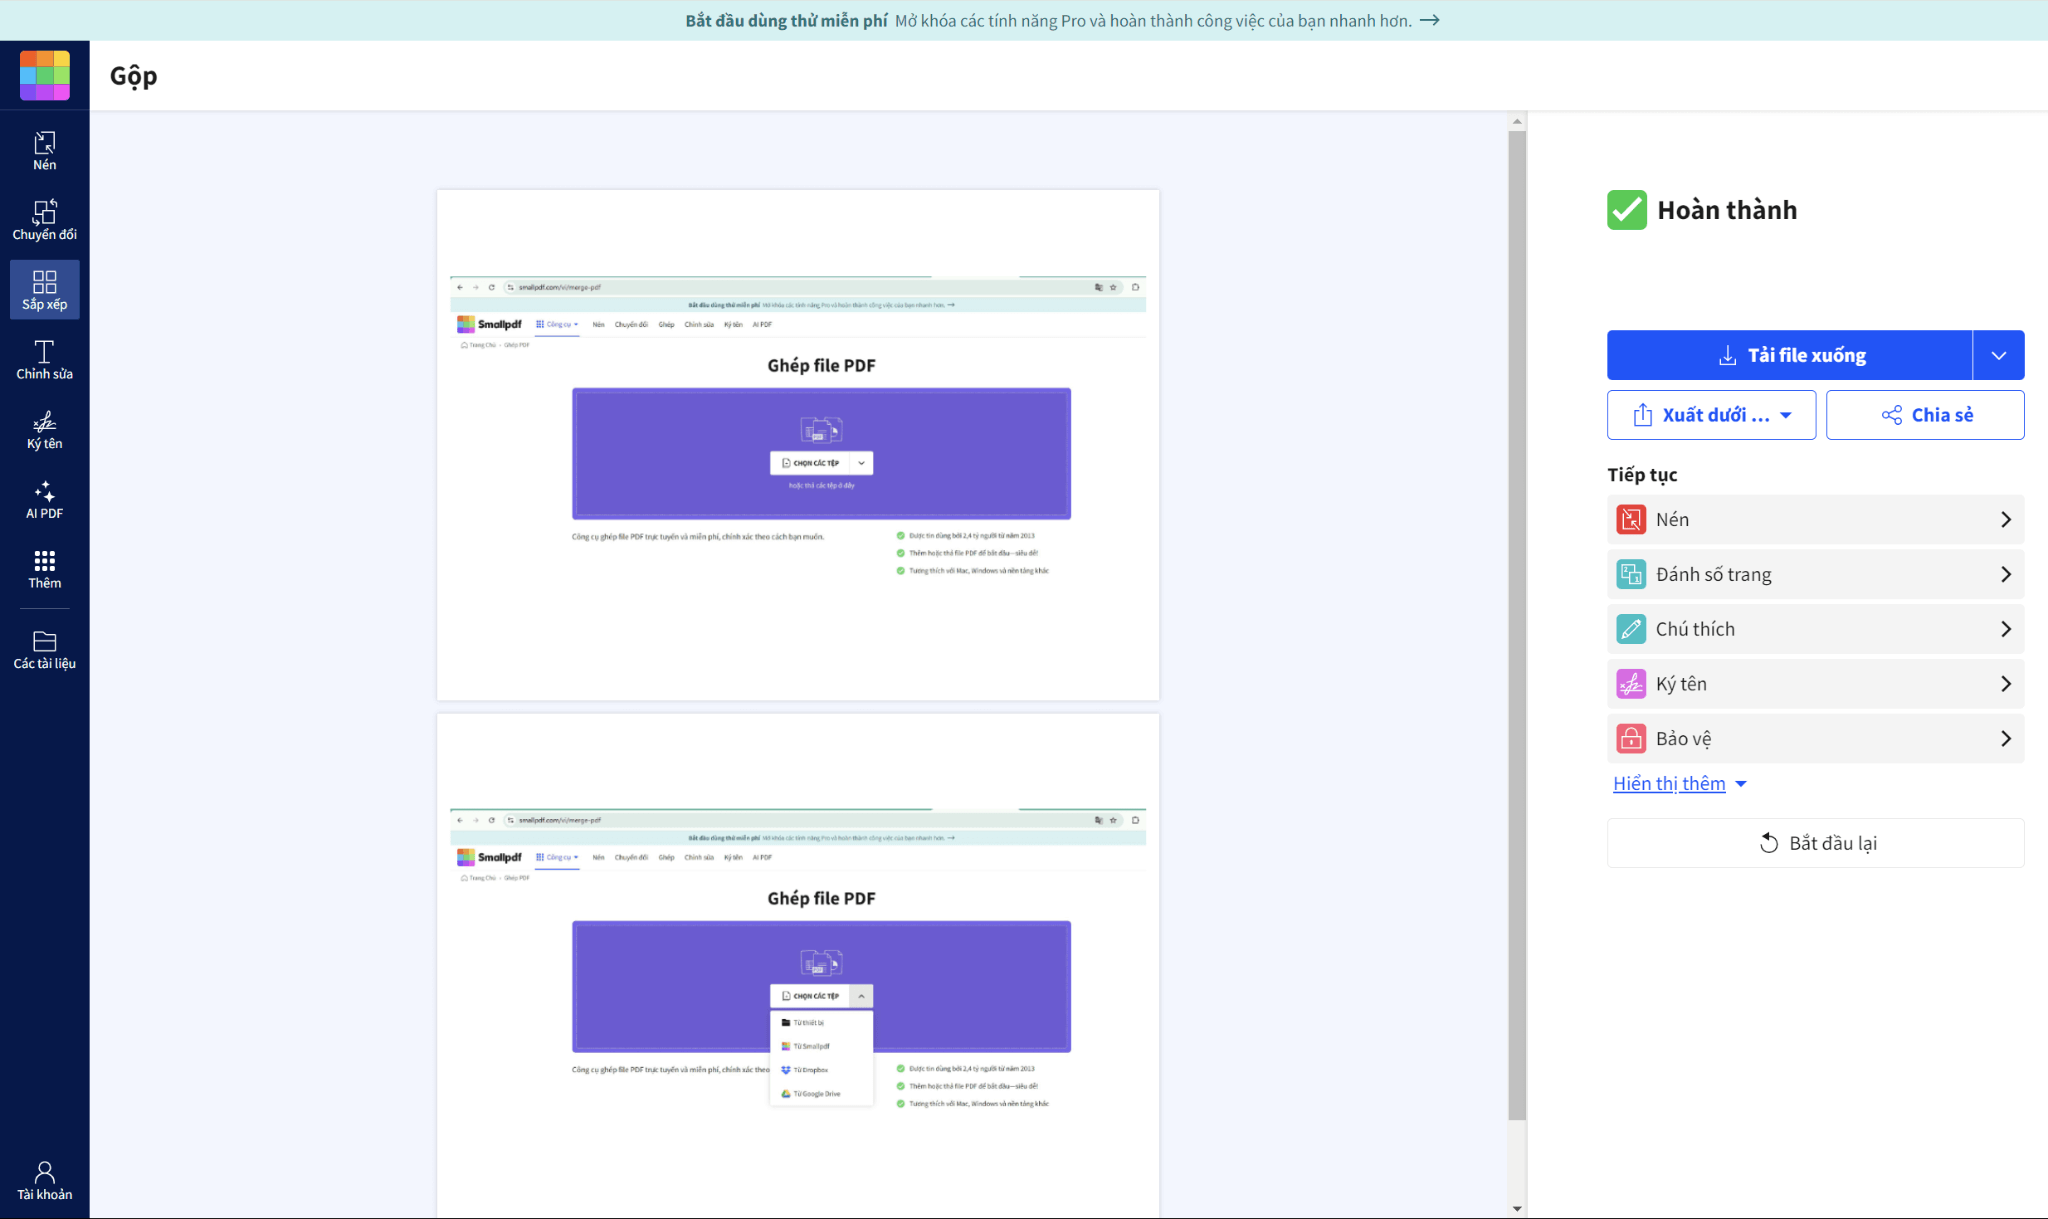
Task: Click the Chia sẻ share button
Action: pyautogui.click(x=1924, y=415)
